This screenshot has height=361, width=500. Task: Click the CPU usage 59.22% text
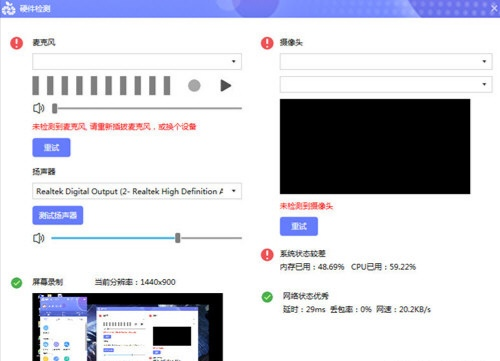tap(383, 267)
